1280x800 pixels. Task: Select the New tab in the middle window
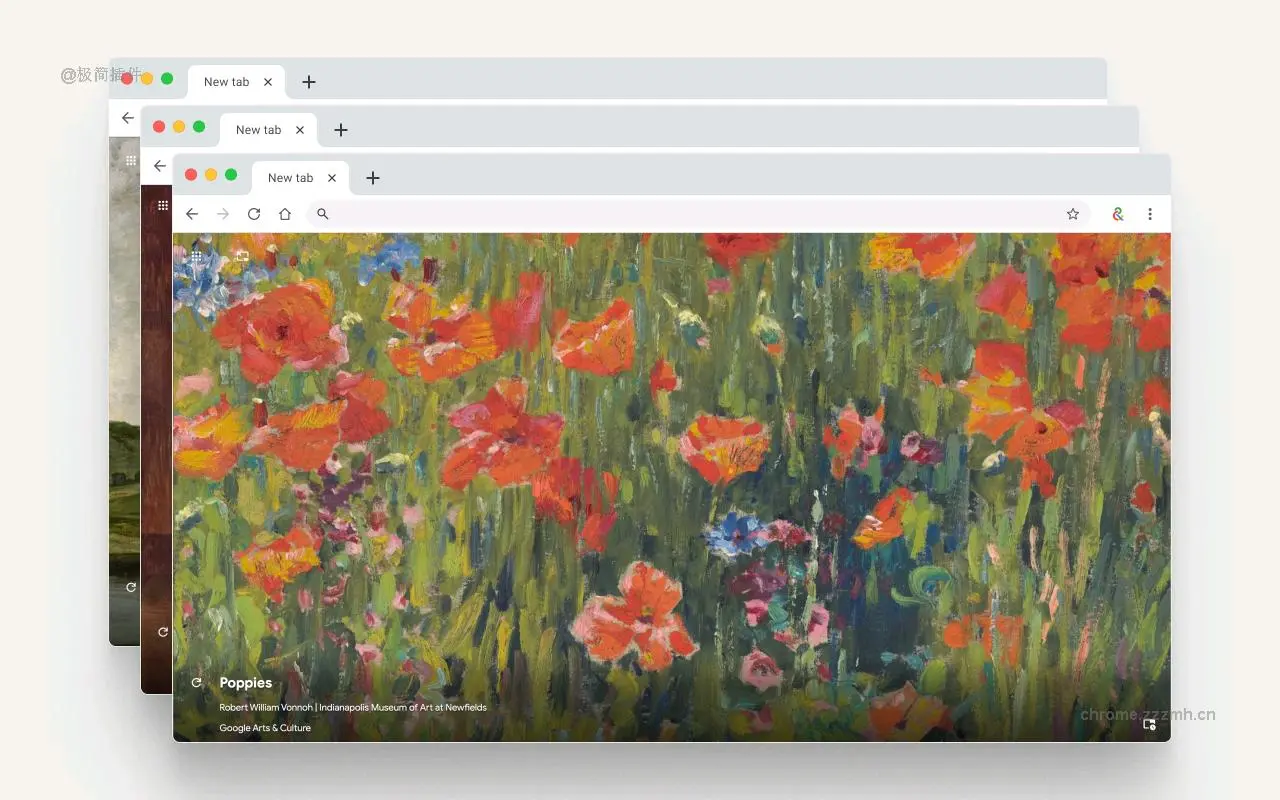pos(258,129)
